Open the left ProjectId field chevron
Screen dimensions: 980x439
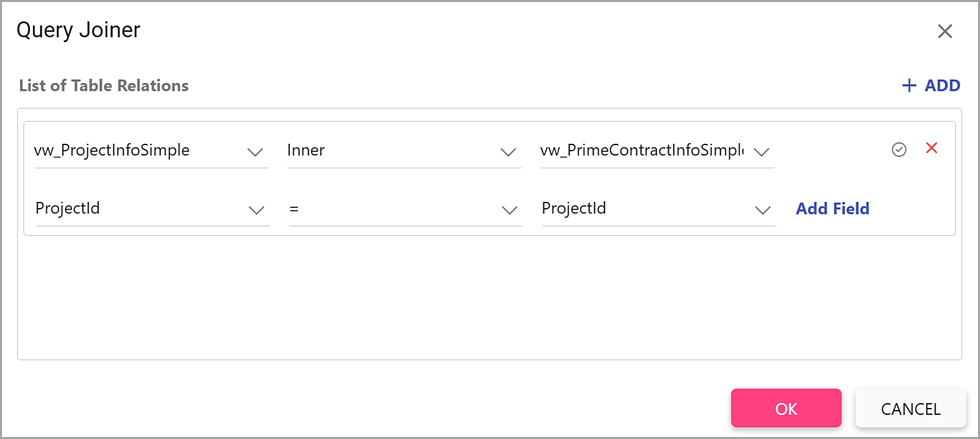click(x=256, y=210)
